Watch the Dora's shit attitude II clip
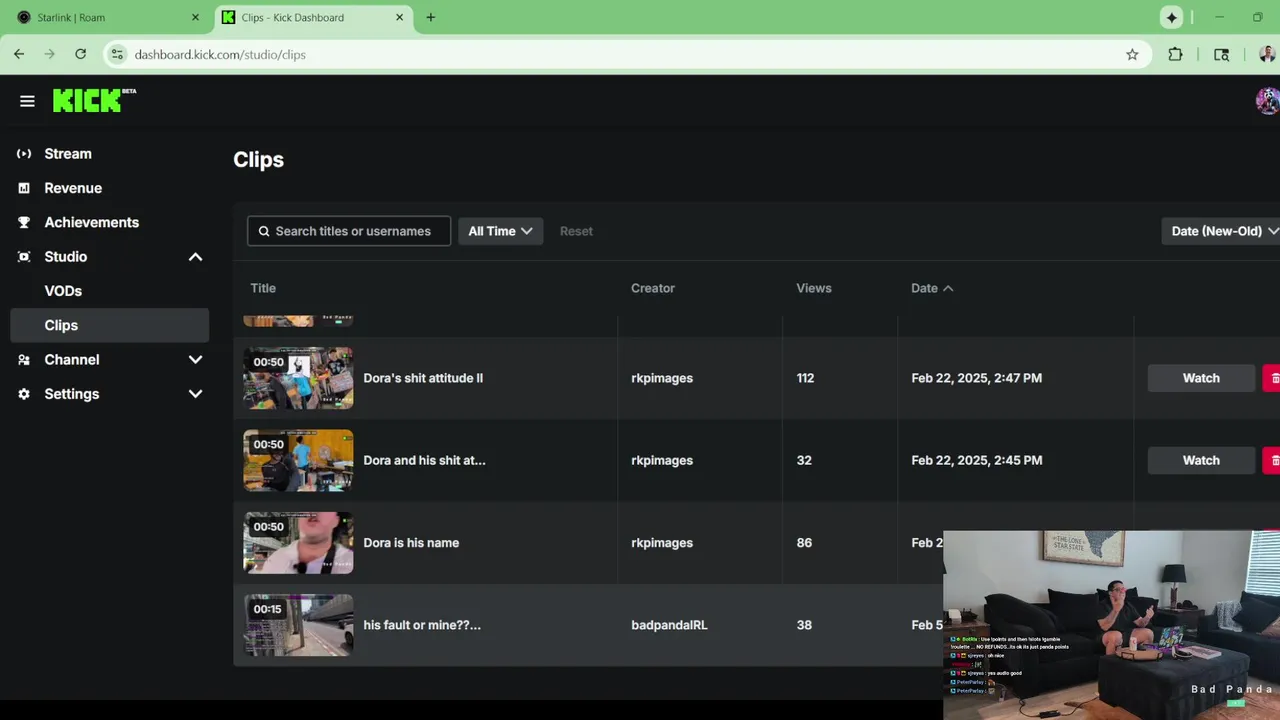 (1201, 378)
